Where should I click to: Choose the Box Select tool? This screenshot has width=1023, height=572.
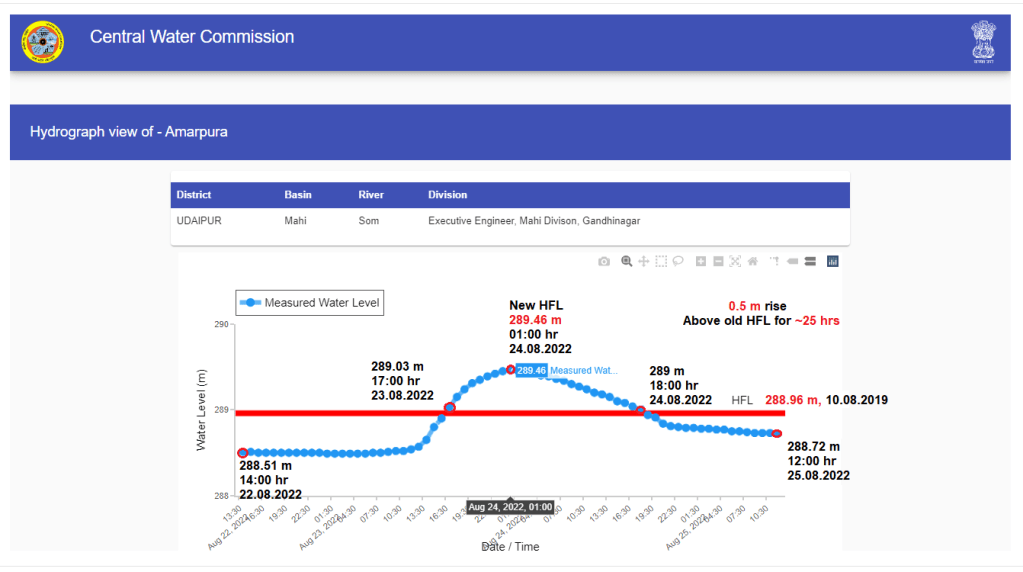pyautogui.click(x=660, y=261)
